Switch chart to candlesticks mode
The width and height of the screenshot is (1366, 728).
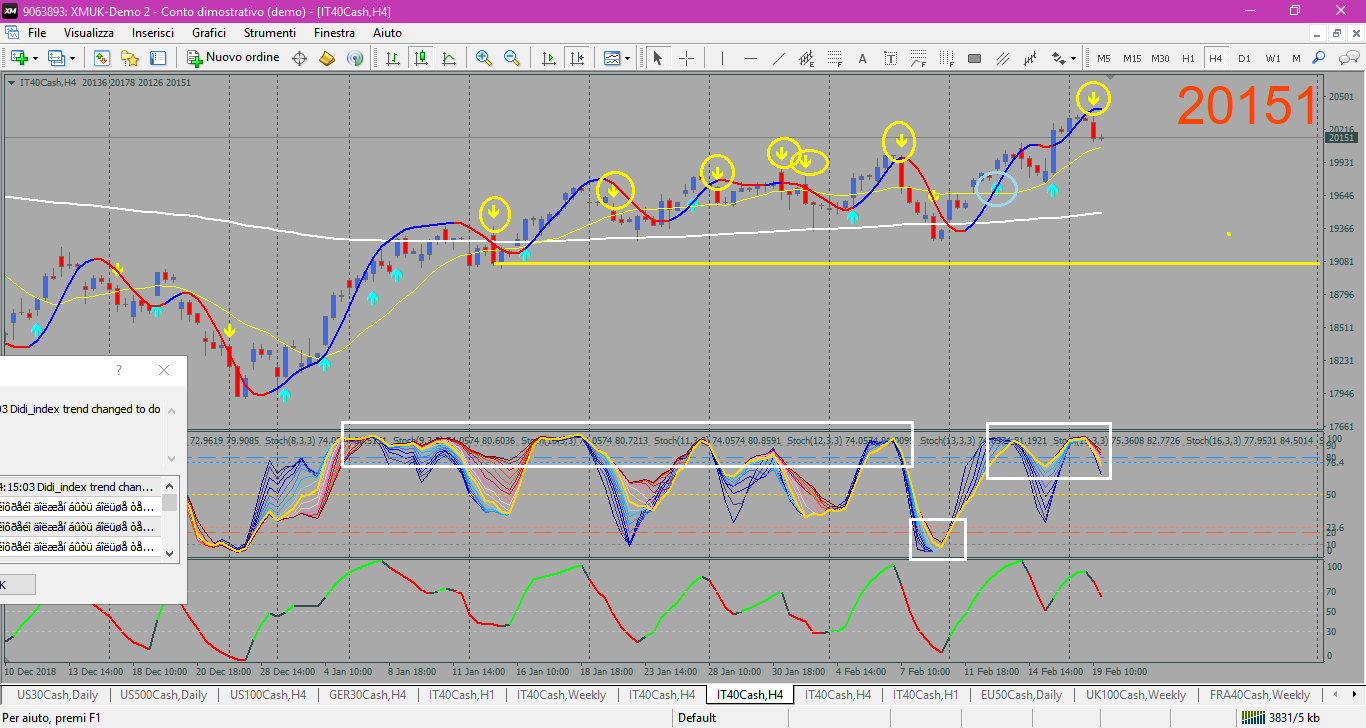coord(421,58)
